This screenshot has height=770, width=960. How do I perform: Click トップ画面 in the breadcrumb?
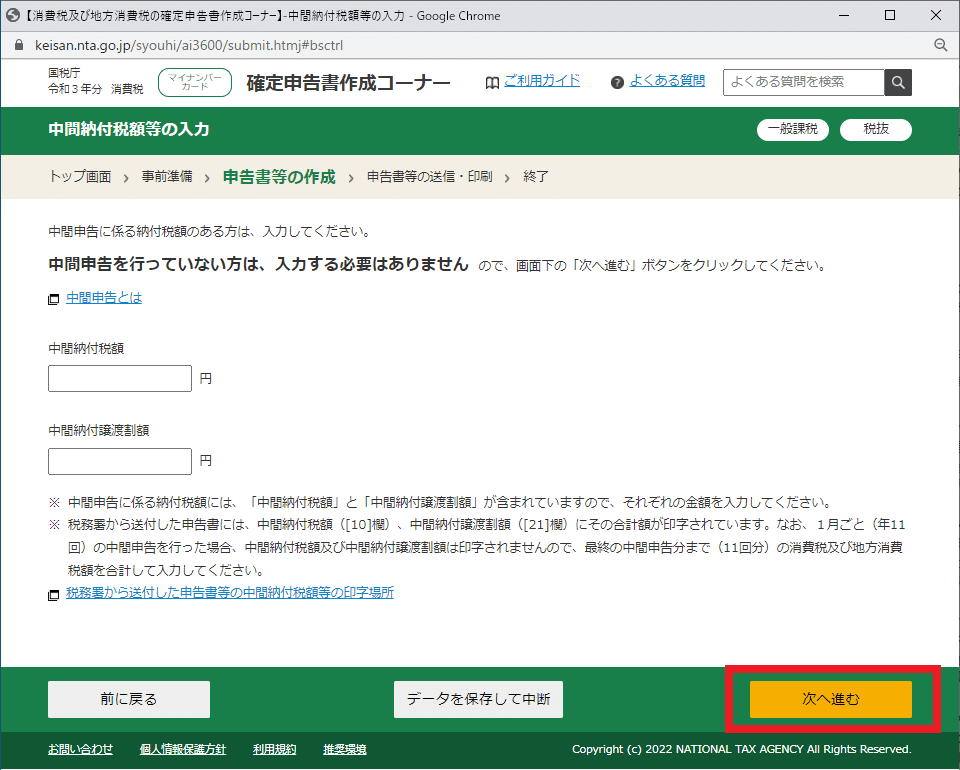pos(80,177)
